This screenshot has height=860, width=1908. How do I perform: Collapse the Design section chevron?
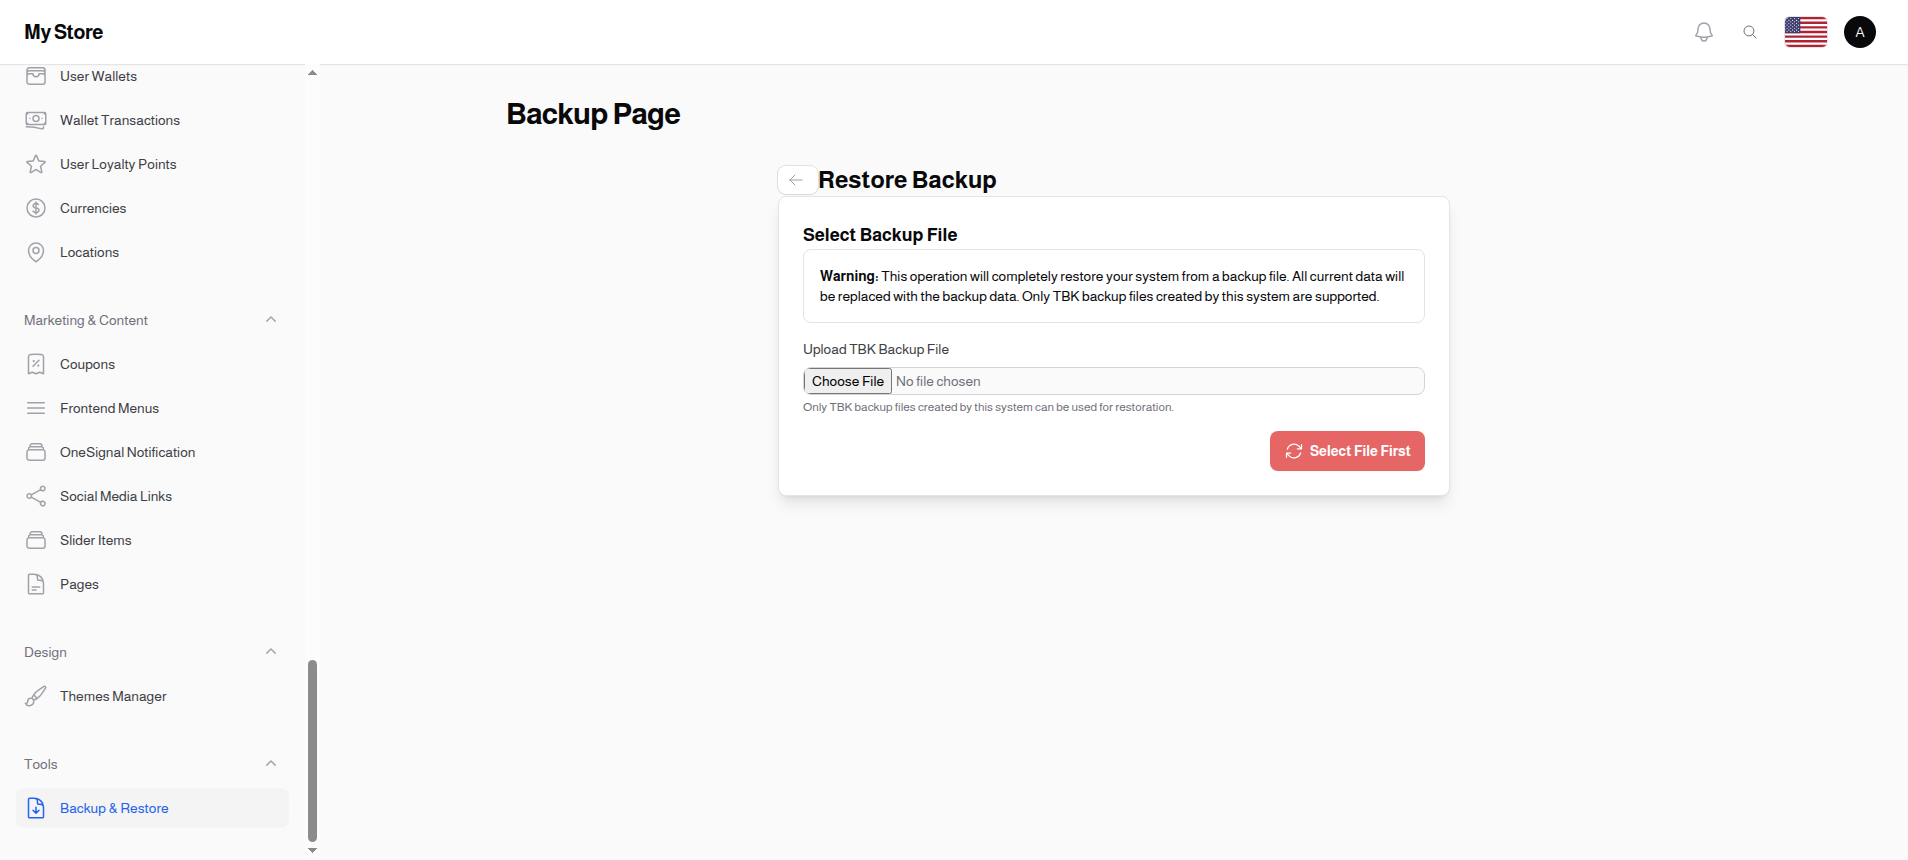tap(271, 652)
